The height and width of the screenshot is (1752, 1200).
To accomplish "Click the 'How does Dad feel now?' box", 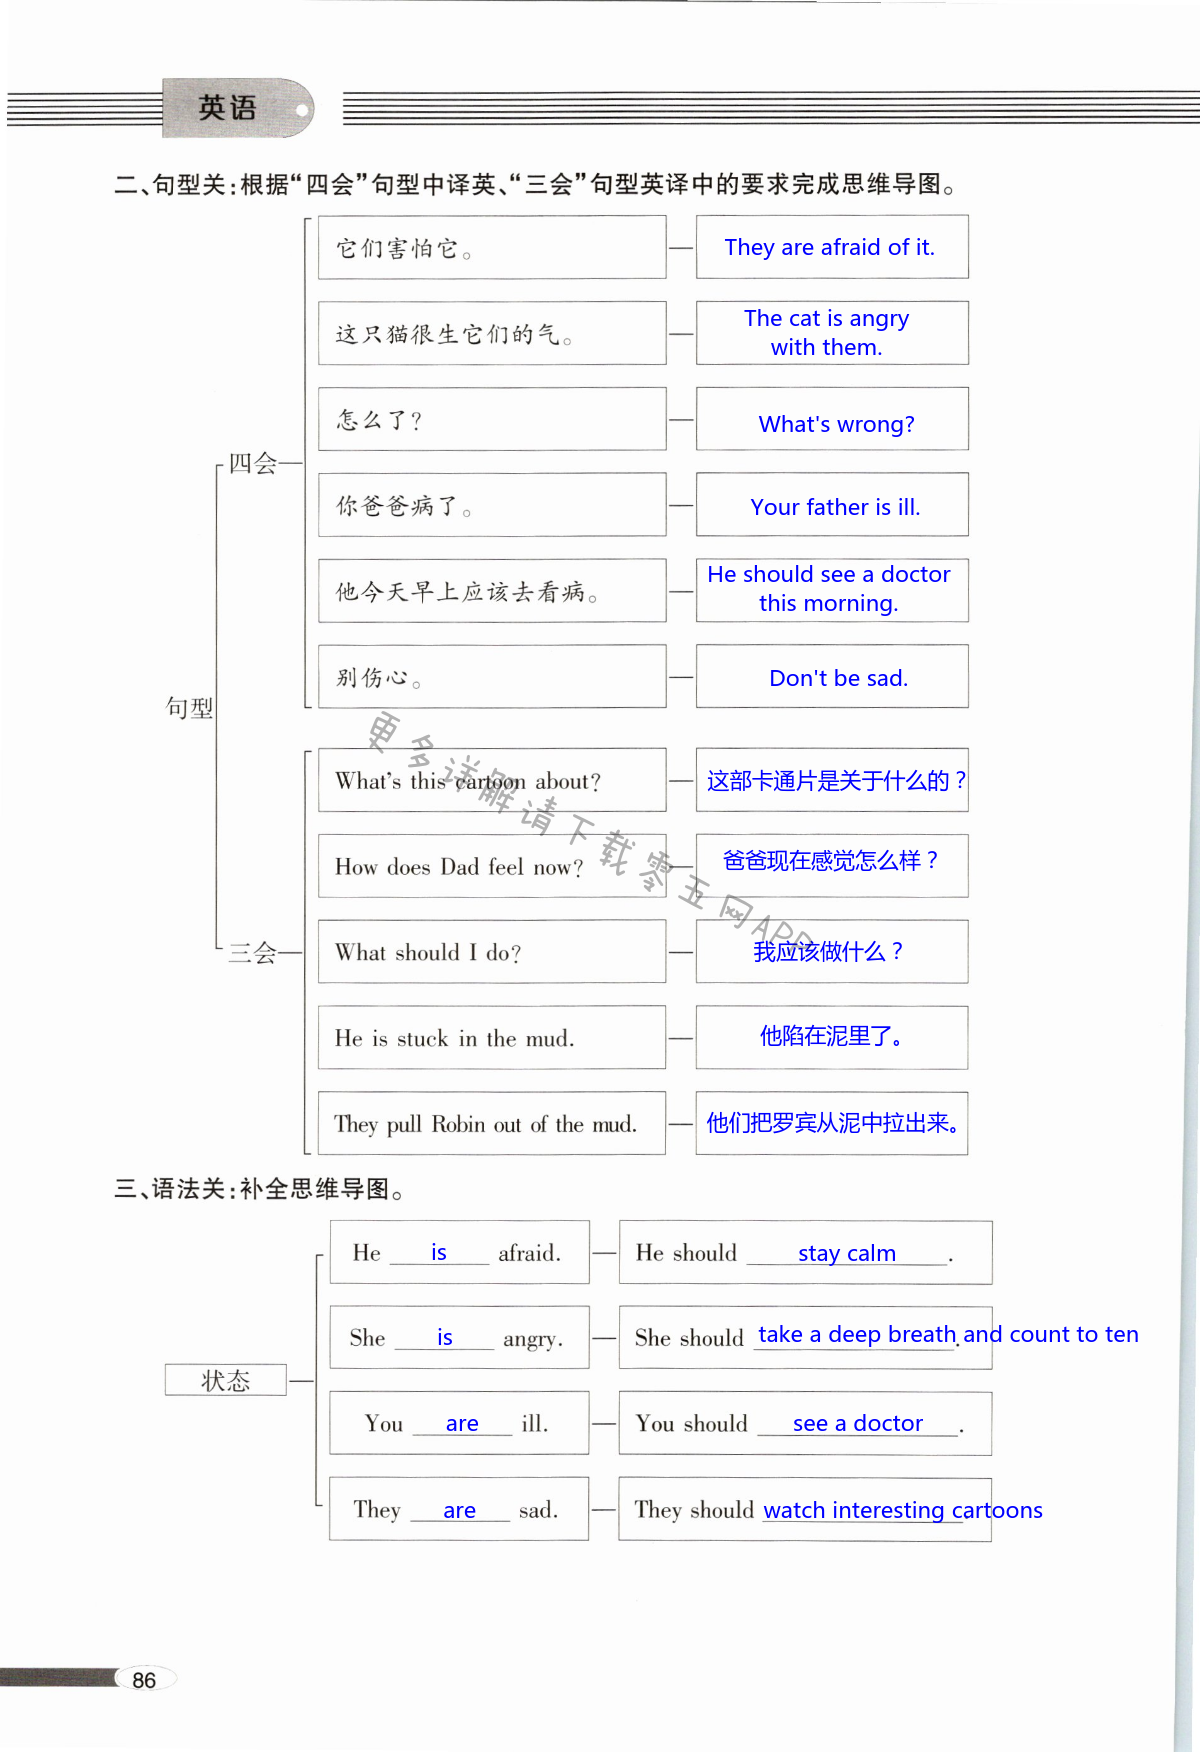I will [491, 867].
